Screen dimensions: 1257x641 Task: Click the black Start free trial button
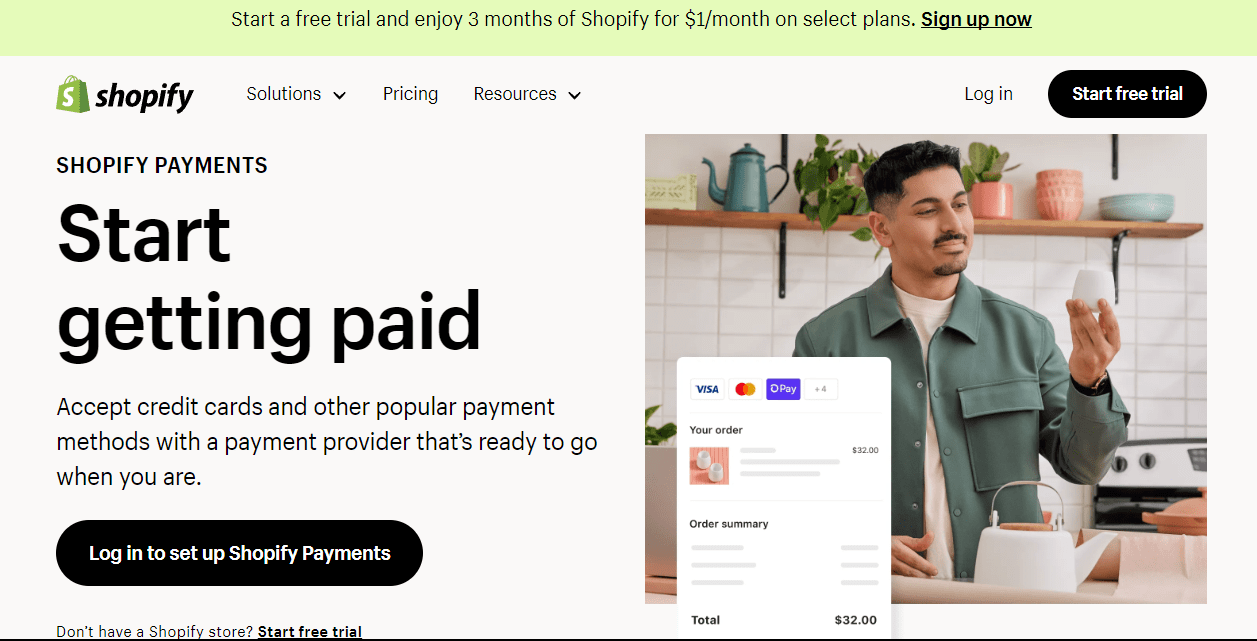(1127, 94)
